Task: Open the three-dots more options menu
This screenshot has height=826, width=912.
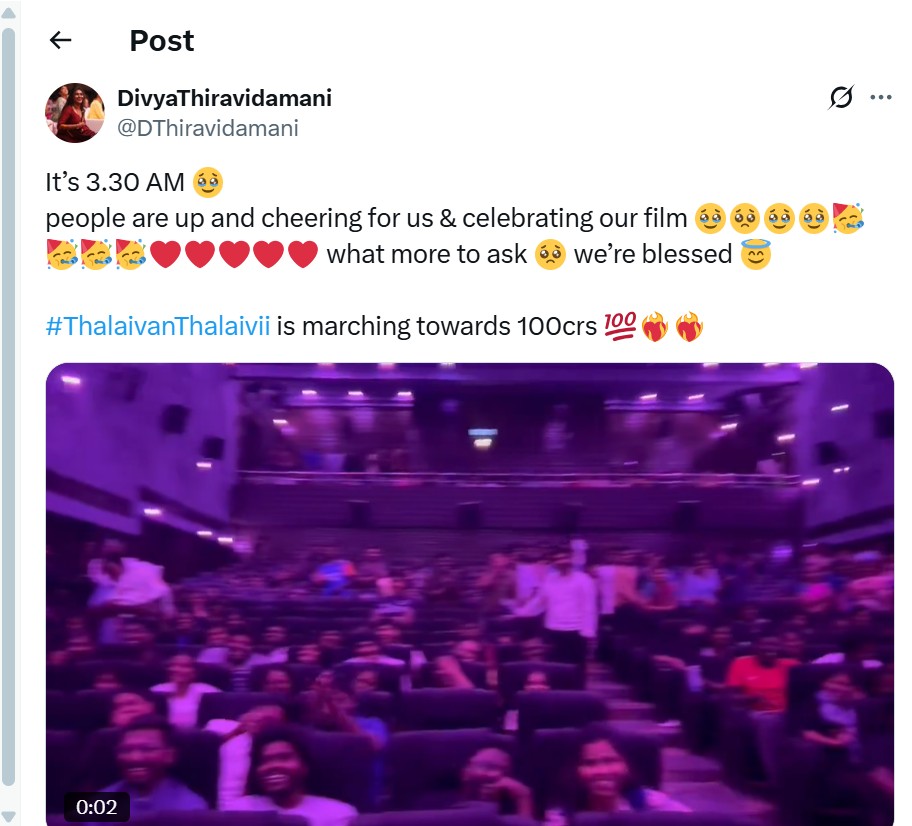Action: (x=881, y=97)
